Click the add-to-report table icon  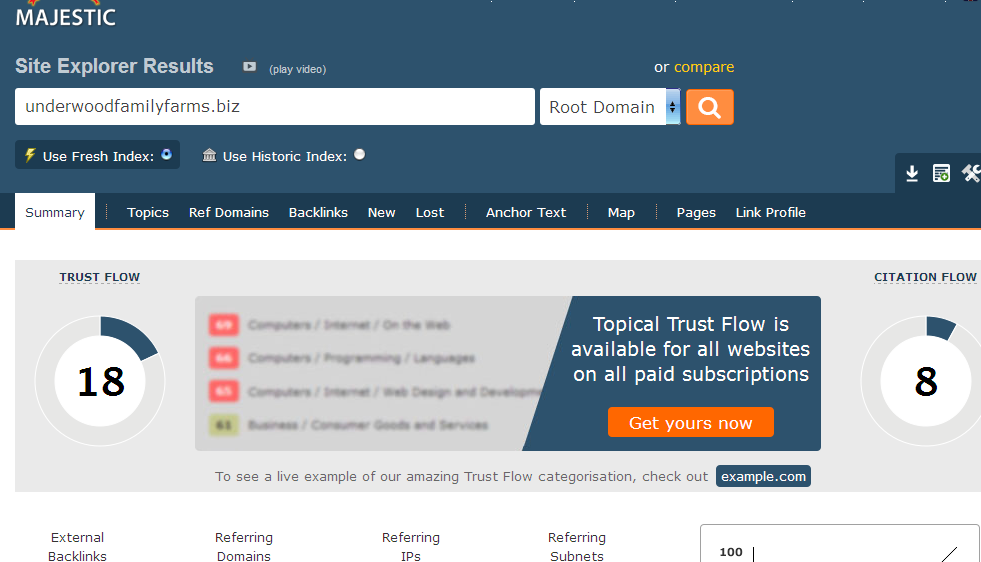[941, 173]
